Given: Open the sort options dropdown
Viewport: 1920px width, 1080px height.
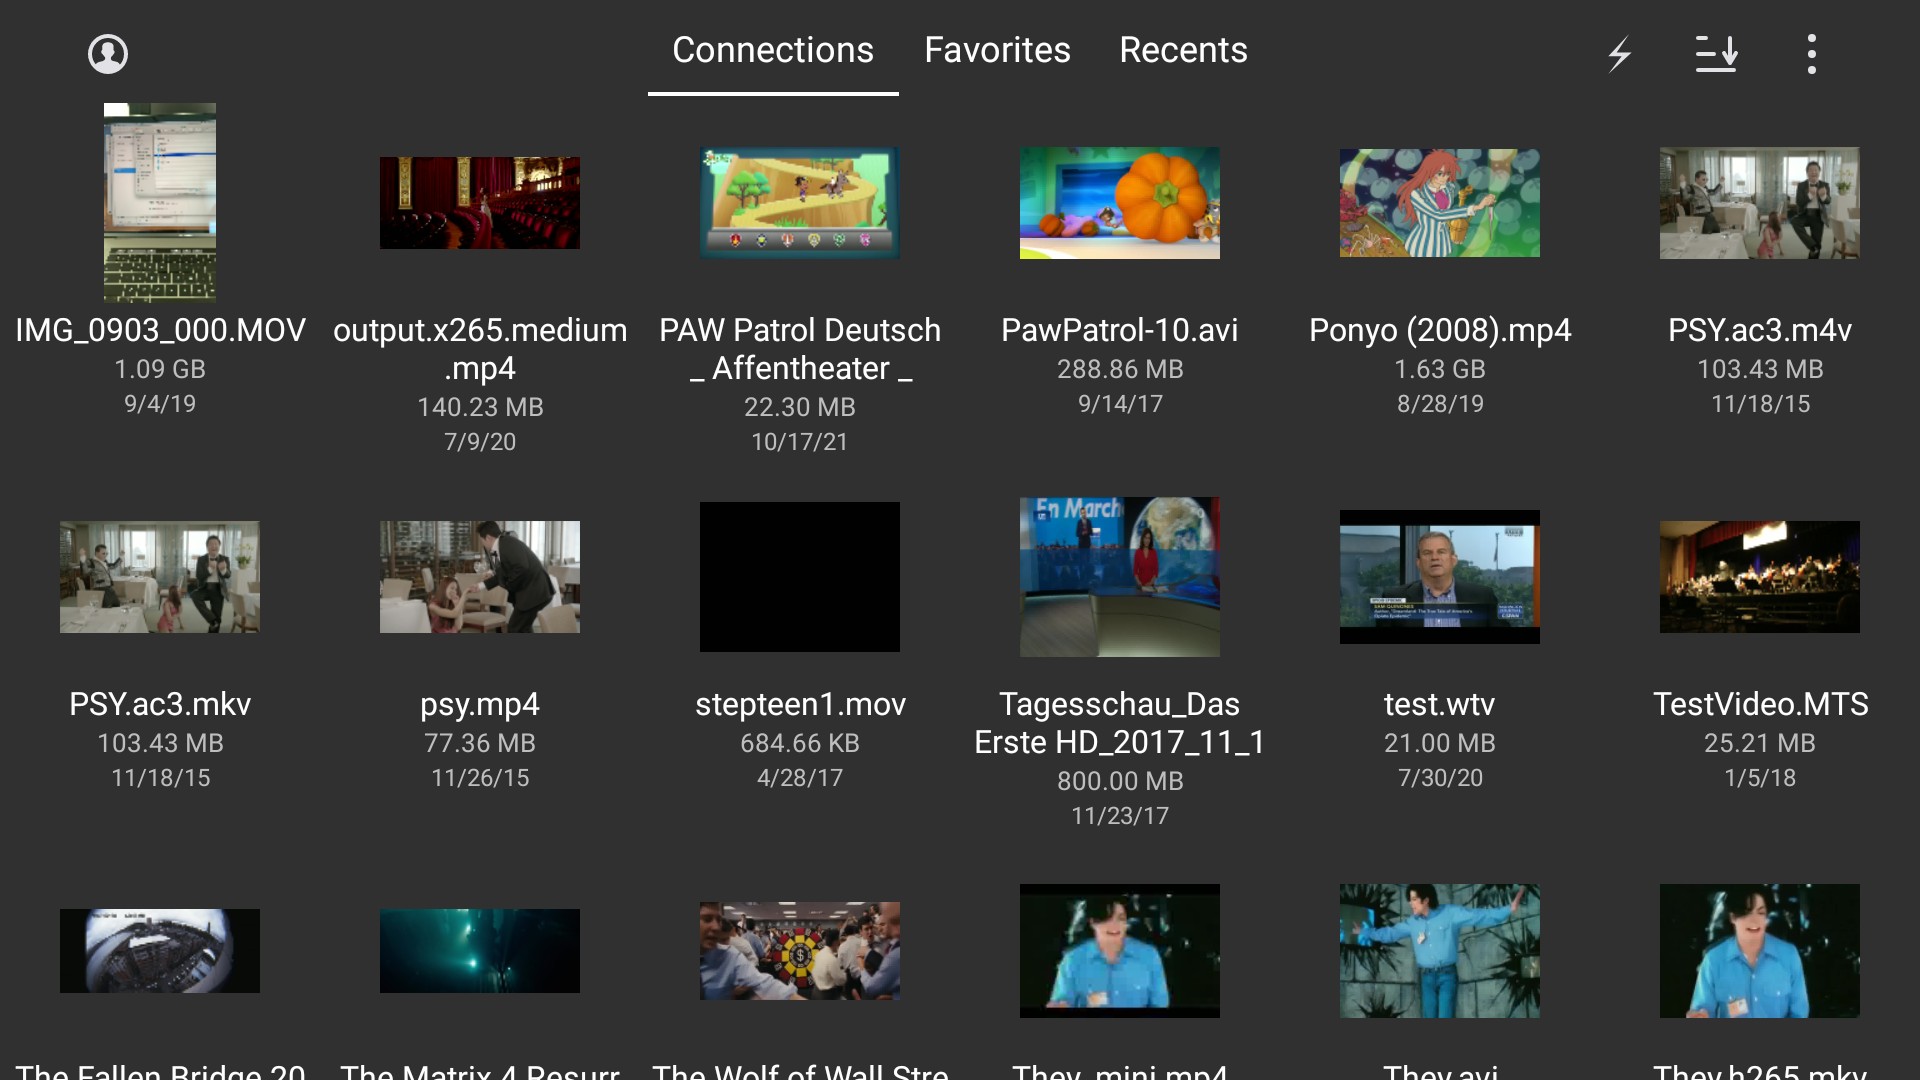Looking at the screenshot, I should (x=1717, y=55).
